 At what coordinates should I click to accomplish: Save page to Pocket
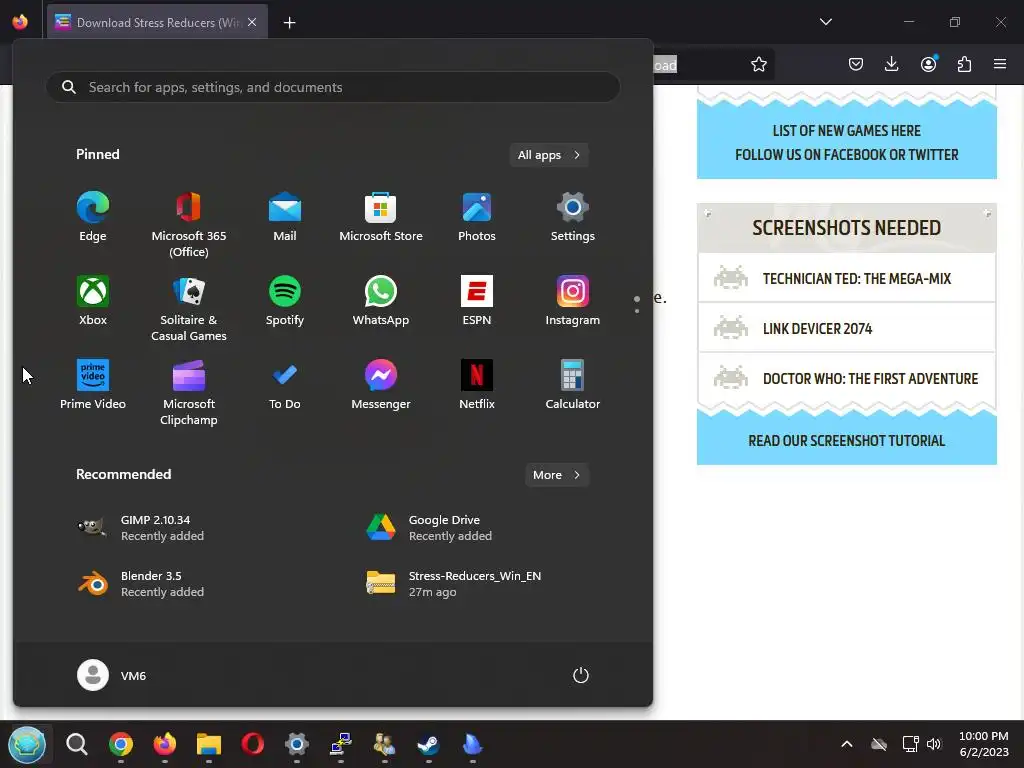click(856, 64)
